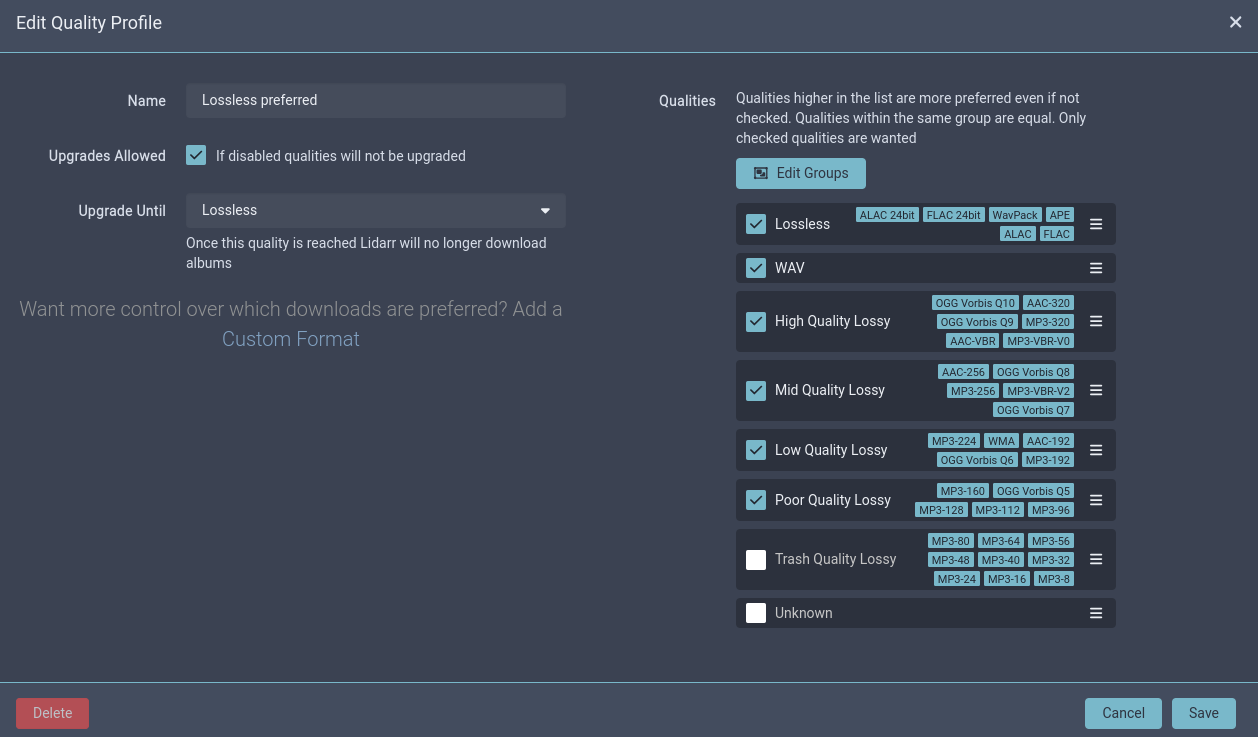Image resolution: width=1258 pixels, height=737 pixels.
Task: Cancel editing the quality profile
Action: [x=1122, y=713]
